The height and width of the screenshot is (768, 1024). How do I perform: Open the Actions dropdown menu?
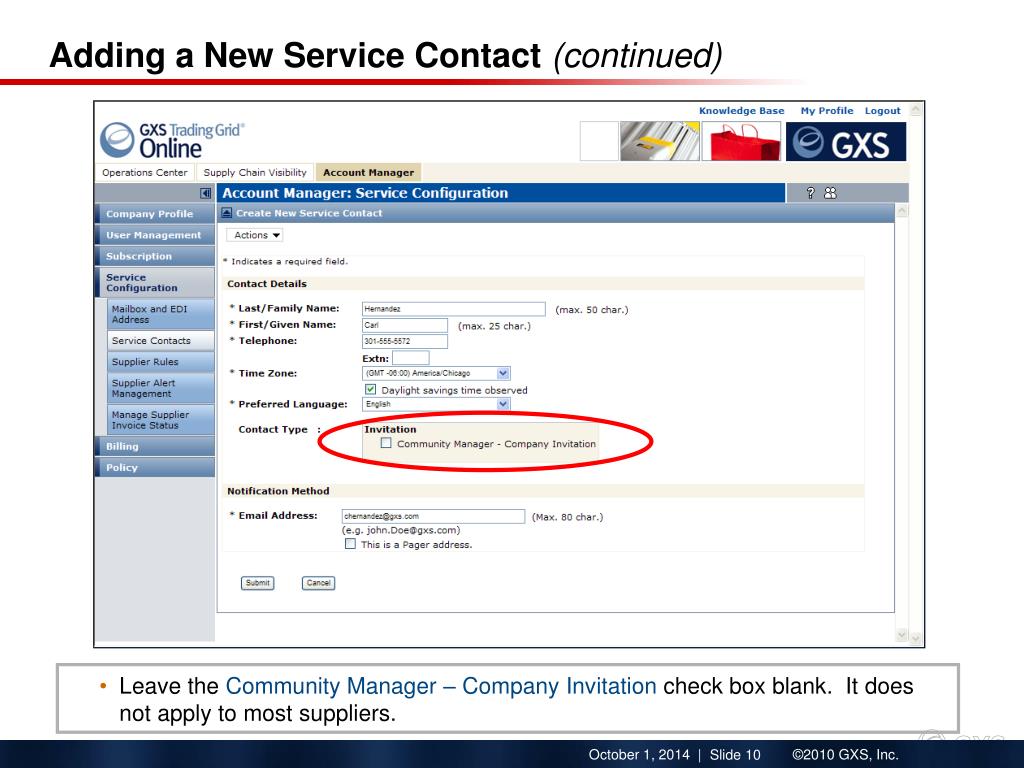tap(255, 235)
